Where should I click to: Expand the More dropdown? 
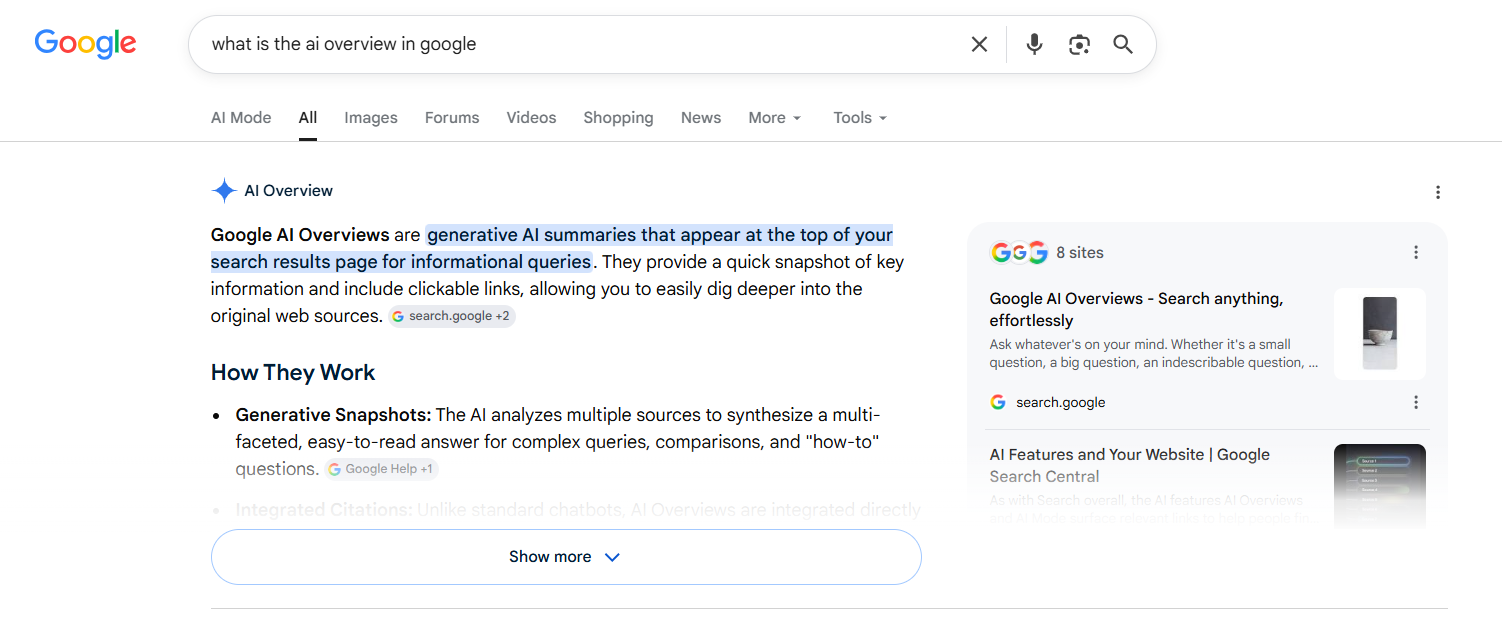point(775,118)
